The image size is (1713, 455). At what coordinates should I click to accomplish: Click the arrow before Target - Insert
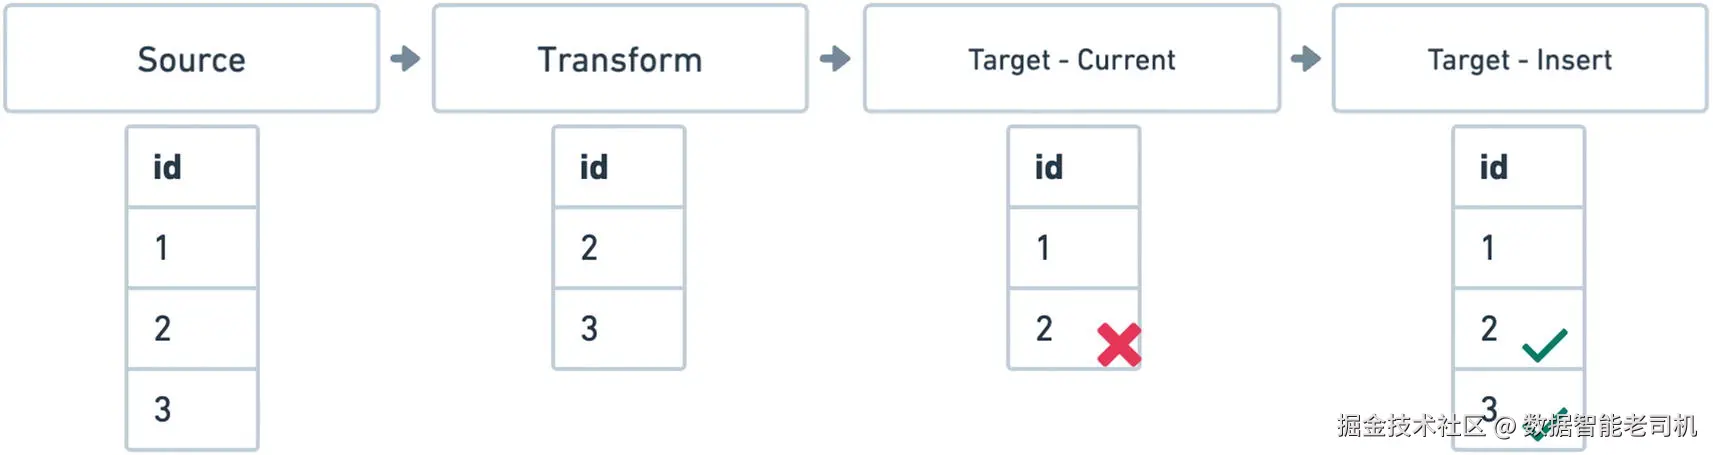click(1306, 59)
